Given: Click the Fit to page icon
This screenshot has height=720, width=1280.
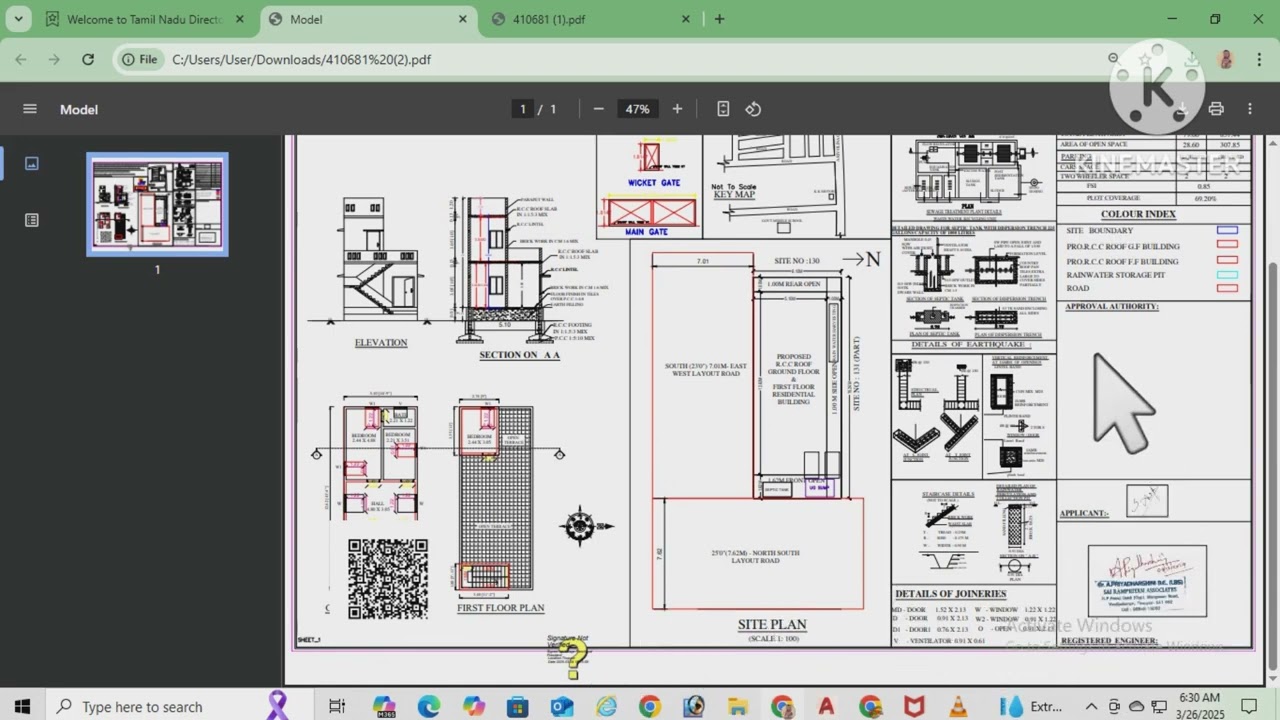Looking at the screenshot, I should (723, 109).
